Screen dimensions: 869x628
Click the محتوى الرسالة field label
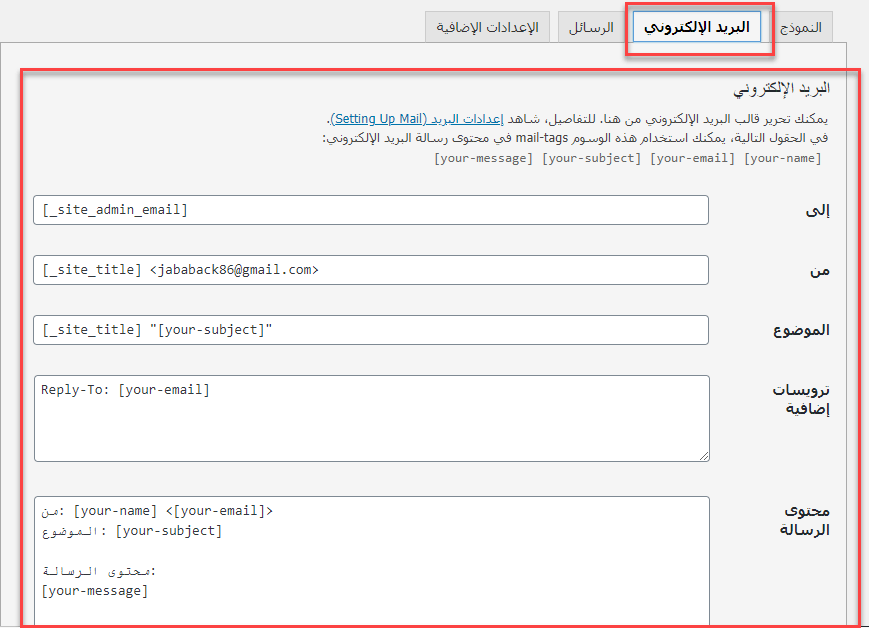(x=805, y=520)
